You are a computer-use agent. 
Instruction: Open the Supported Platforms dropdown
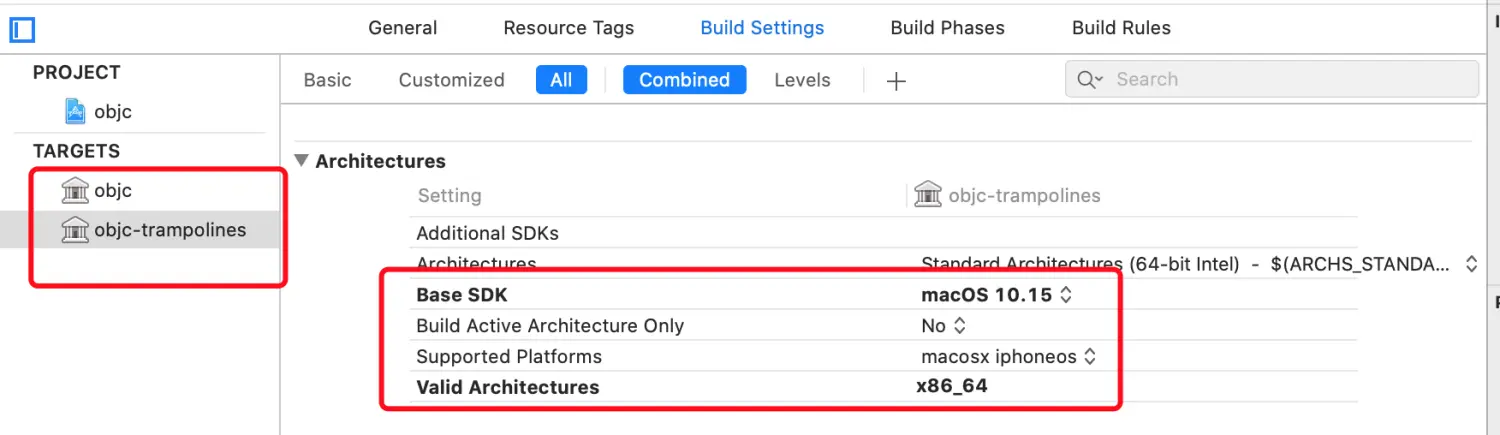click(1009, 357)
